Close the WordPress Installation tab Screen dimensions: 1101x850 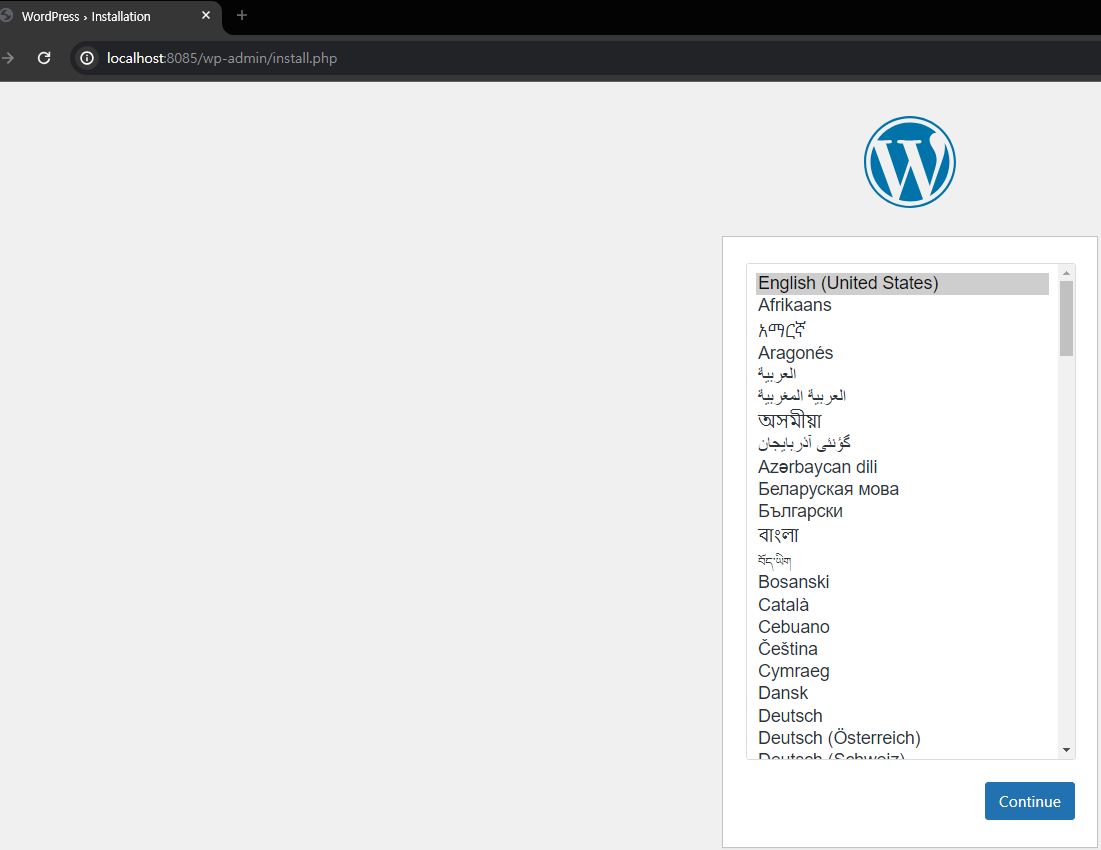pyautogui.click(x=206, y=15)
